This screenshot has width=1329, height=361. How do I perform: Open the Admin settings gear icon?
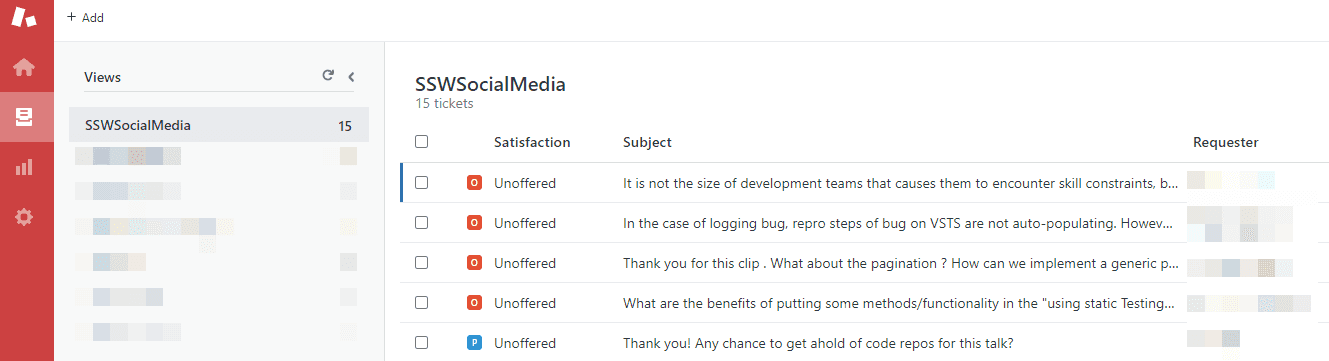pyautogui.click(x=24, y=216)
